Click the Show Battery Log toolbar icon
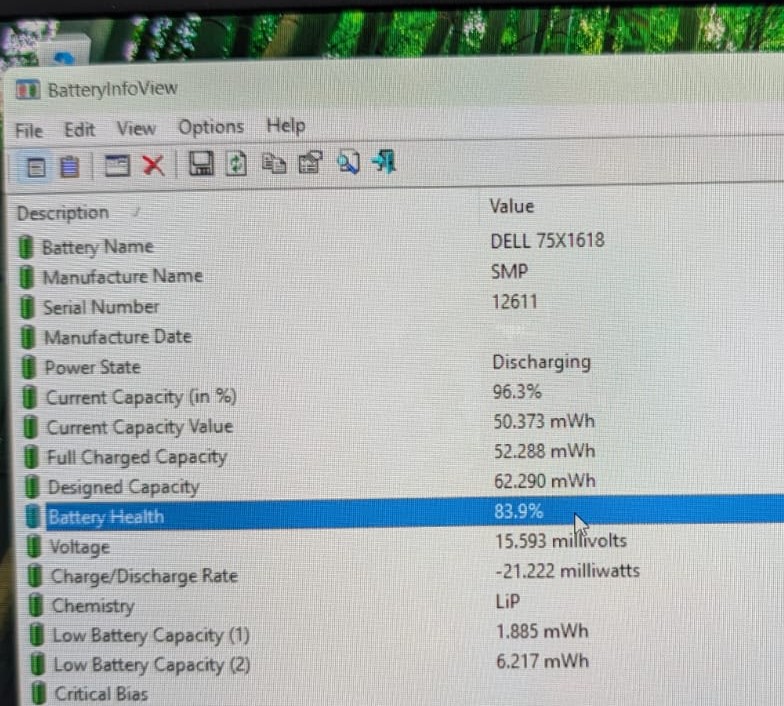The height and width of the screenshot is (706, 784). [70, 166]
